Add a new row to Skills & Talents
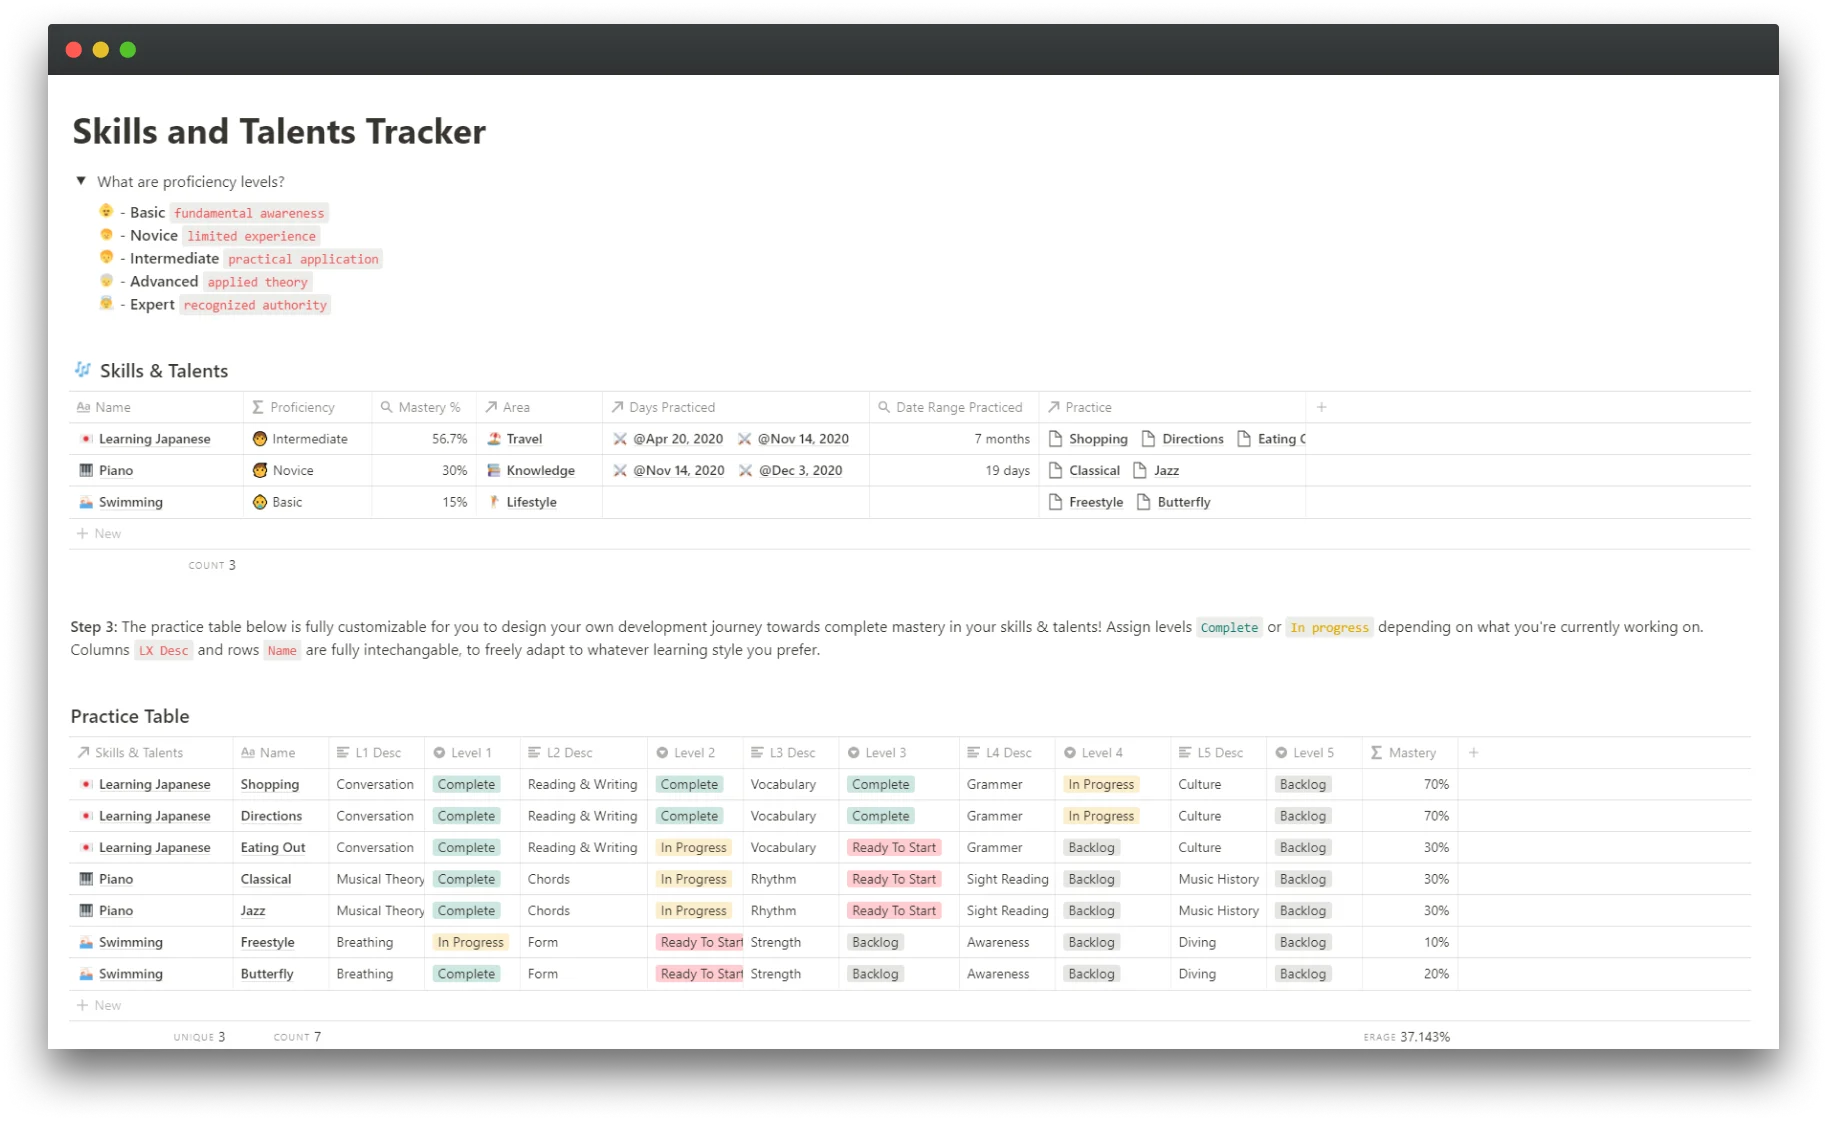 pos(99,533)
